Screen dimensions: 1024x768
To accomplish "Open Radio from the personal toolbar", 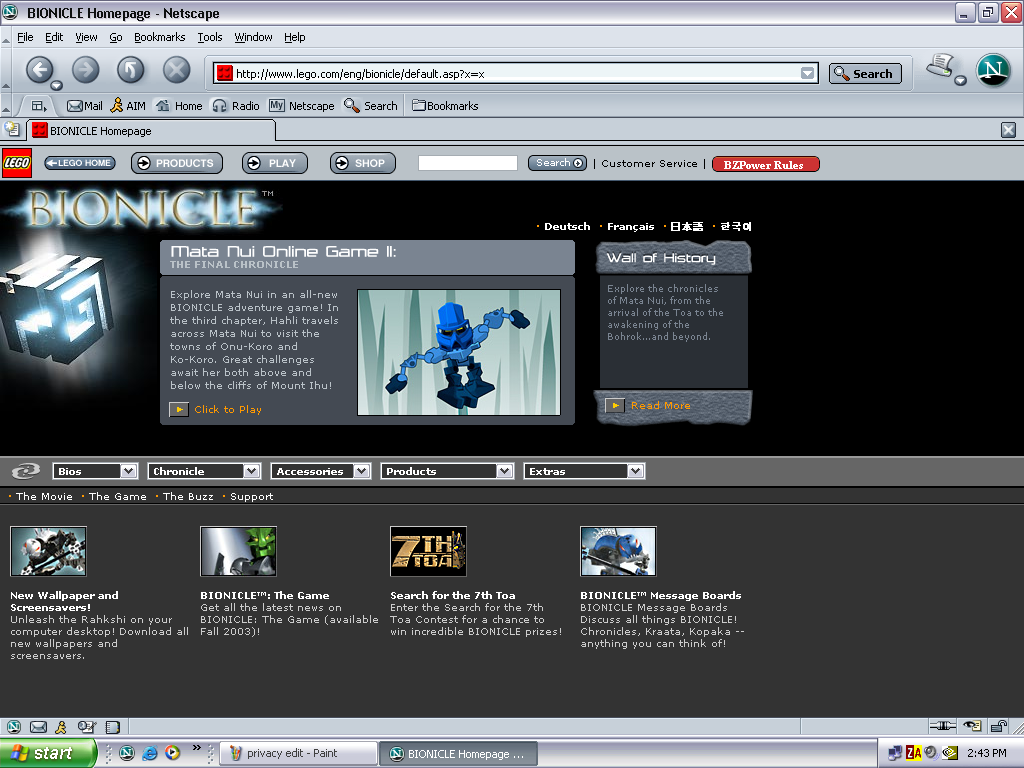I will (236, 106).
